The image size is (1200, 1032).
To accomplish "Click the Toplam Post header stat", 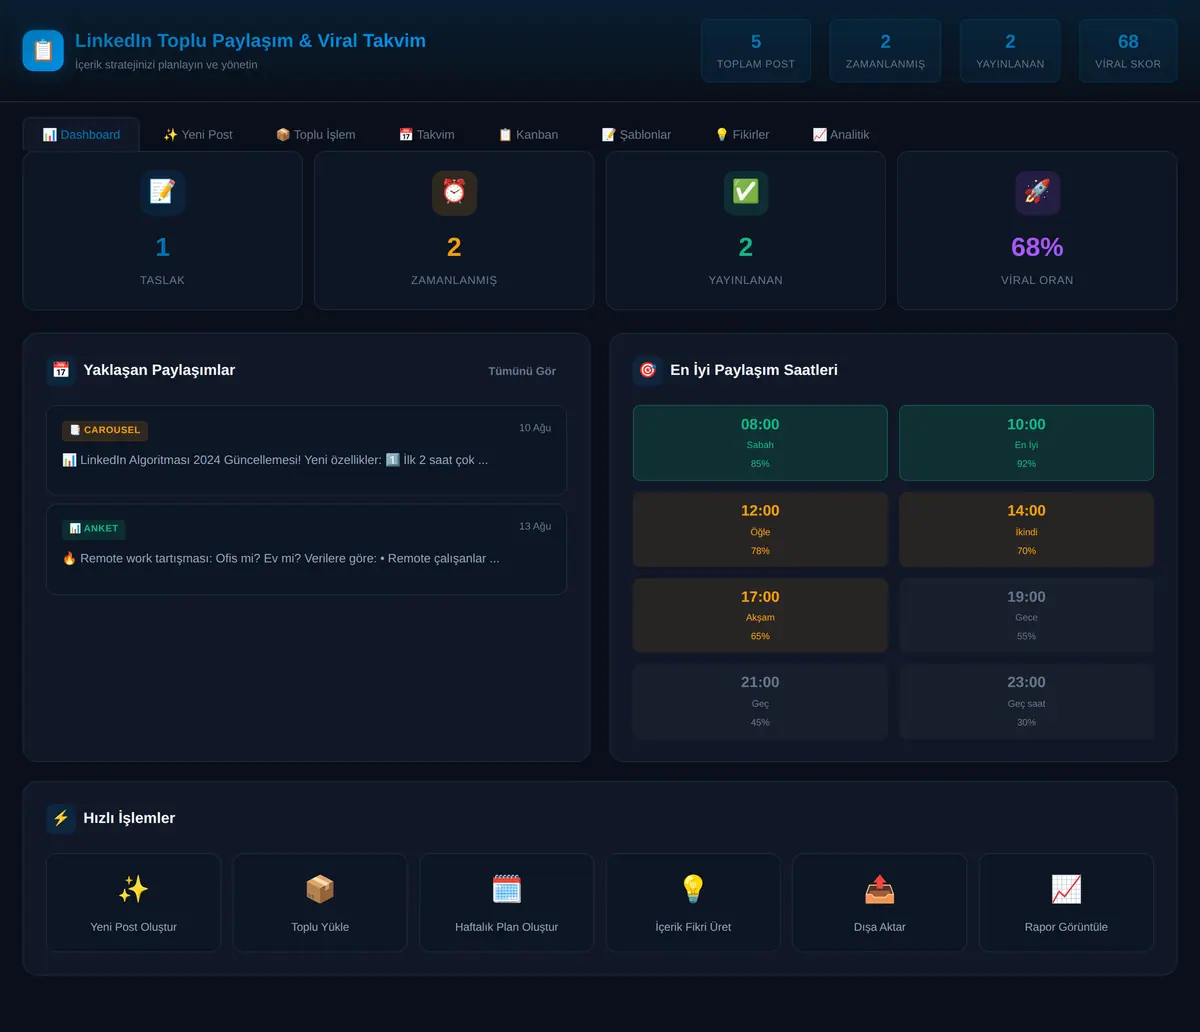I will 756,51.
